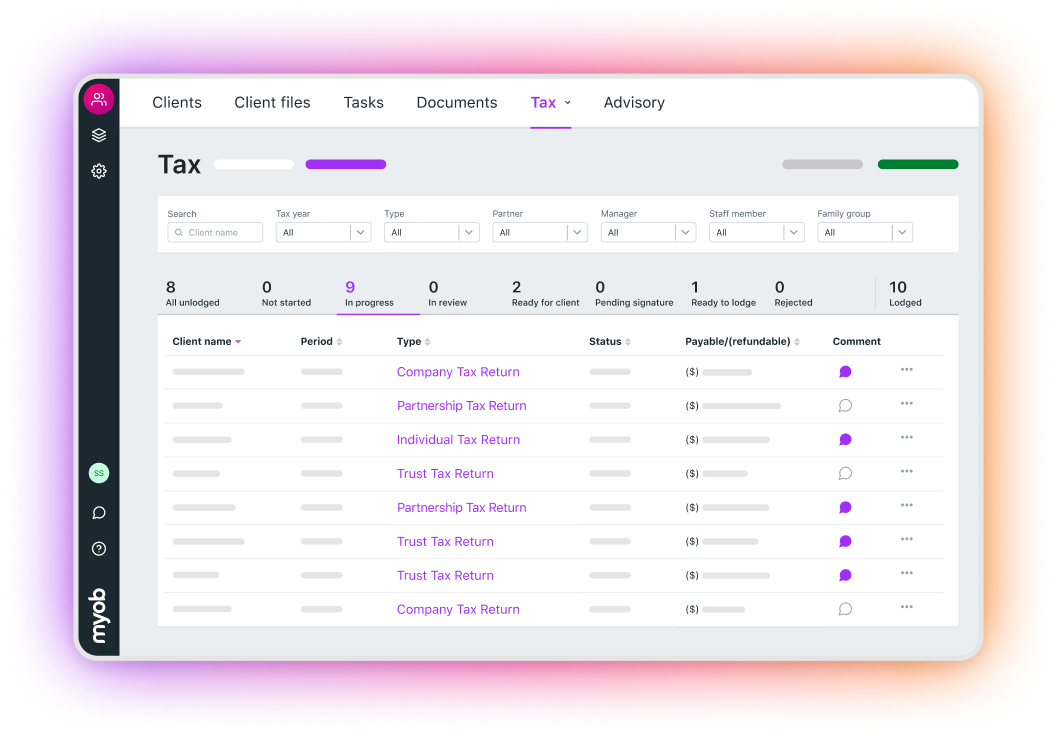Expand the Tax tab chevron menu

coord(568,102)
